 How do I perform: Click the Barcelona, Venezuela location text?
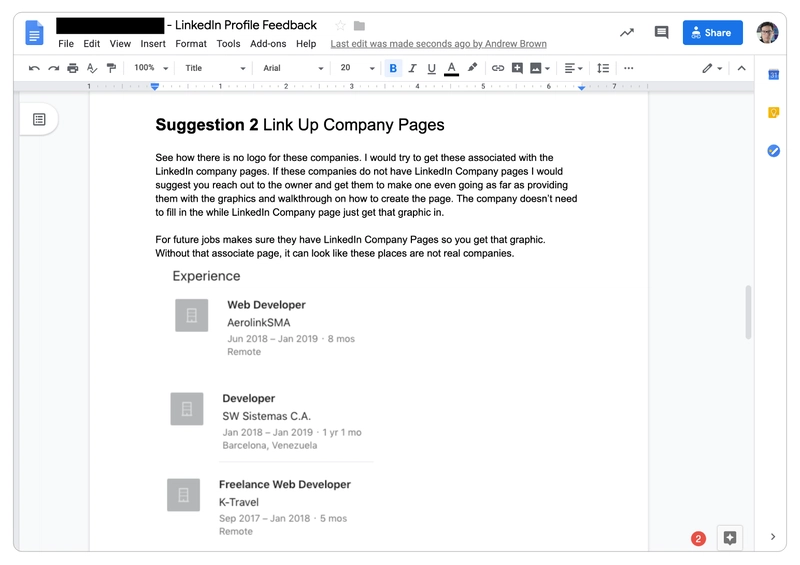269,446
